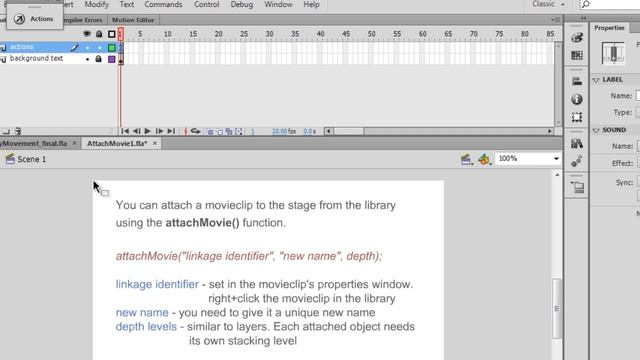
Task: Open the Motion Presets panel icon
Action: pos(577,162)
